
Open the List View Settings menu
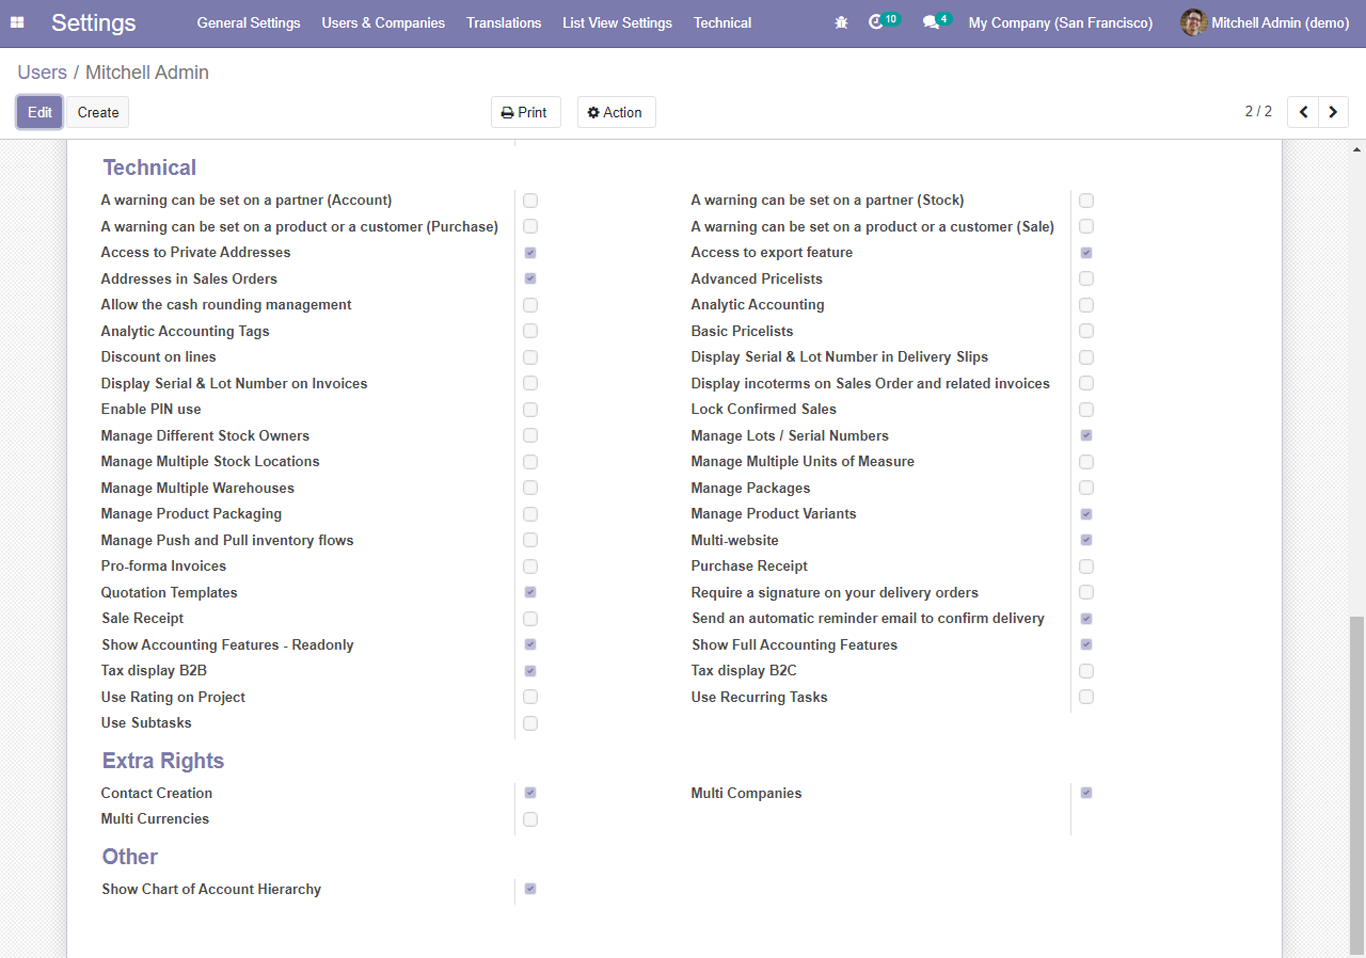(617, 23)
